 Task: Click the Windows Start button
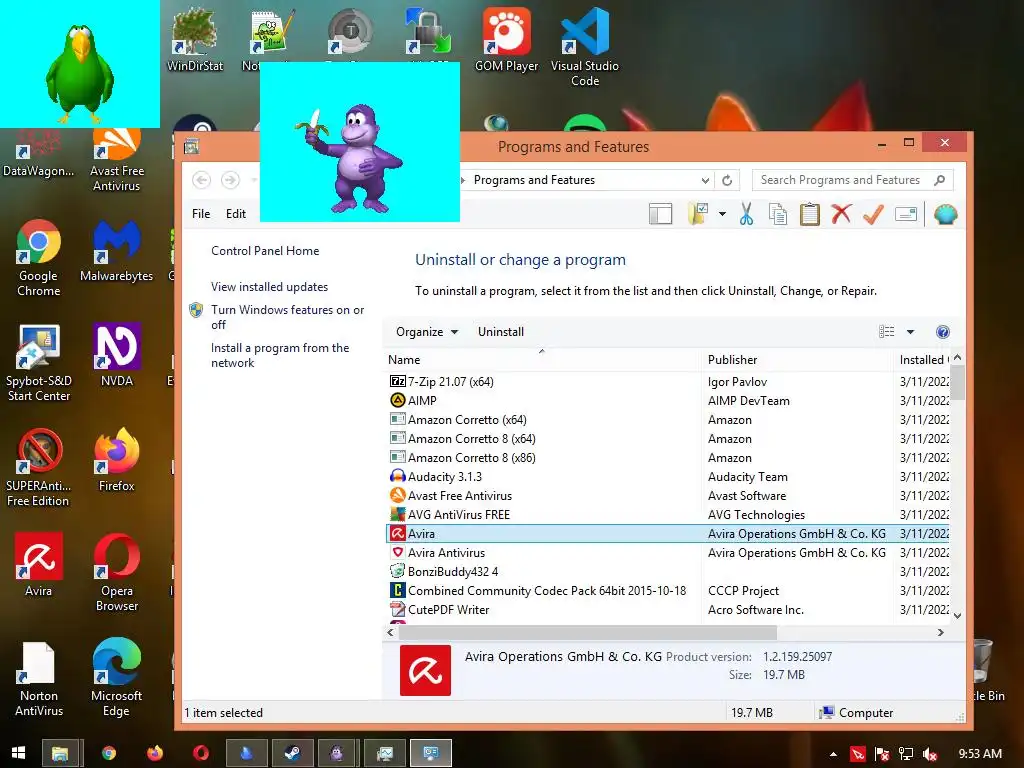point(18,753)
